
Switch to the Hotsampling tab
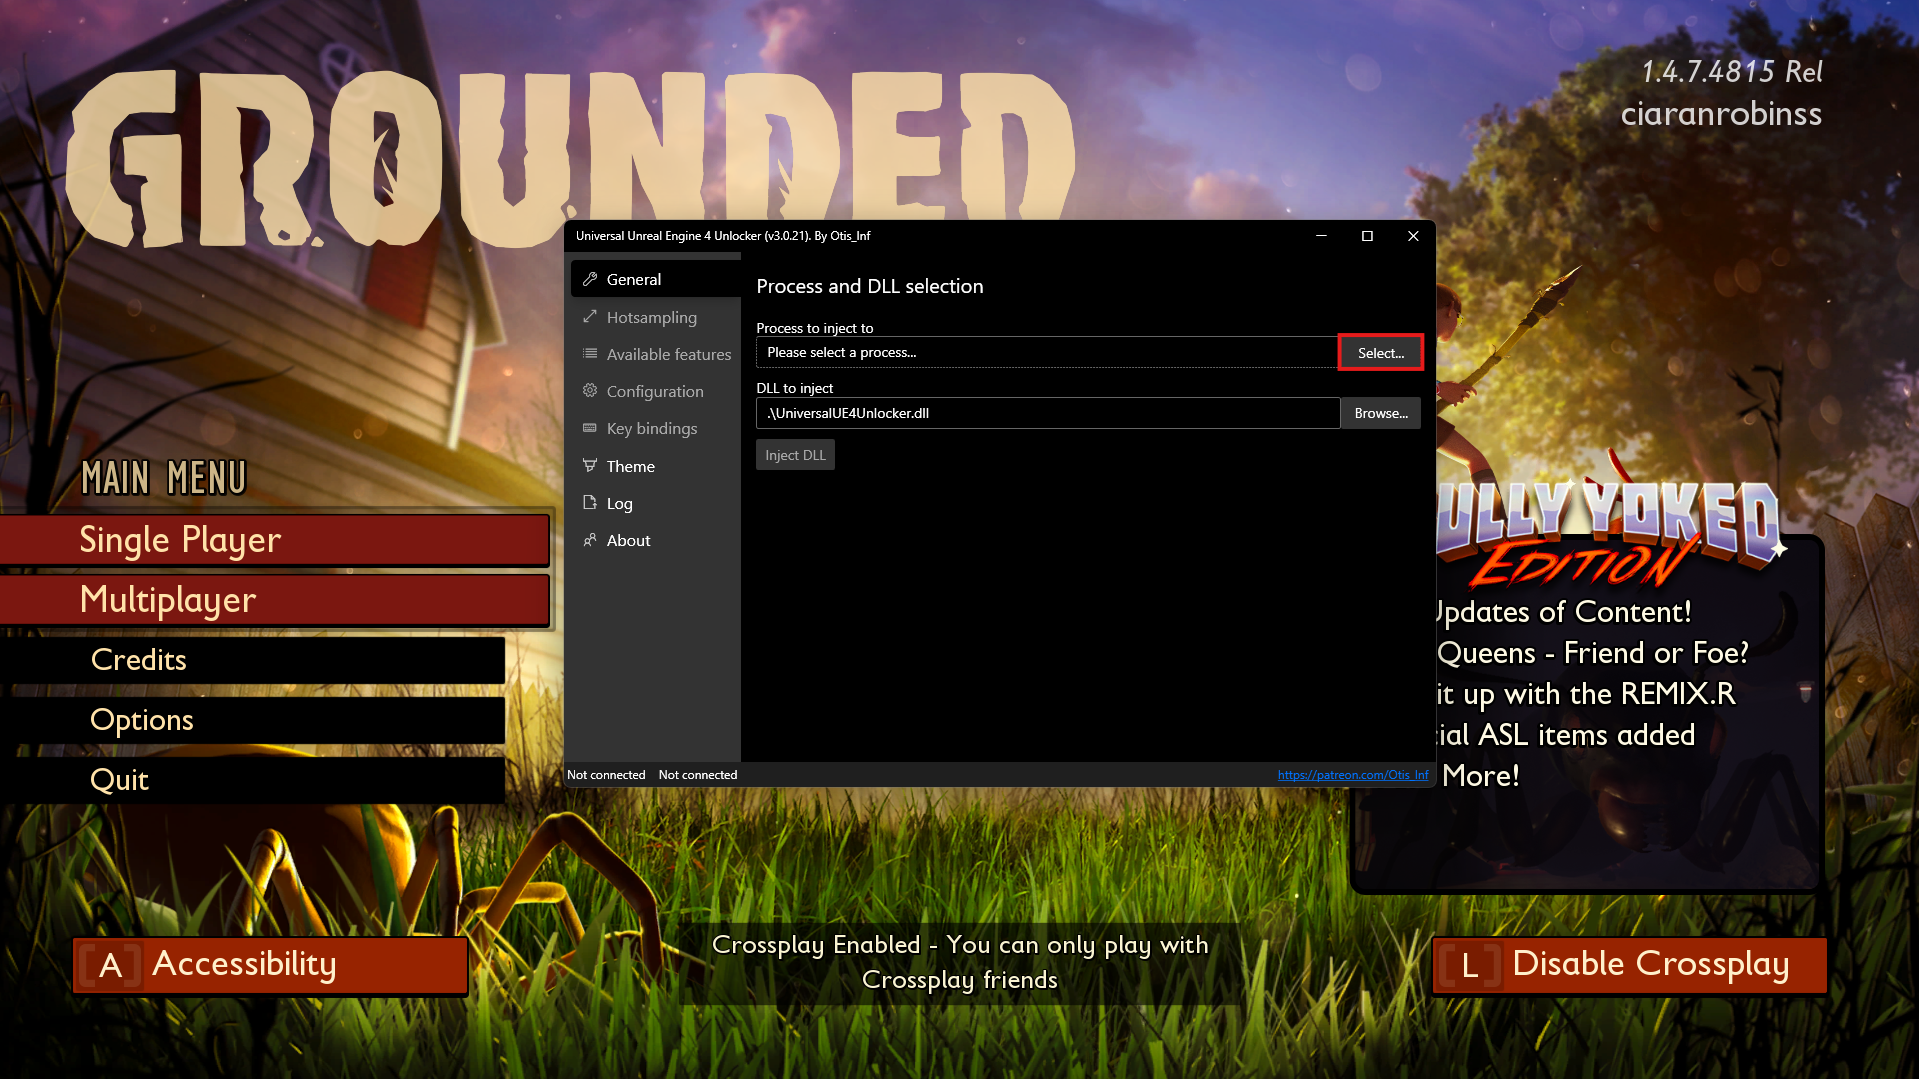(656, 317)
